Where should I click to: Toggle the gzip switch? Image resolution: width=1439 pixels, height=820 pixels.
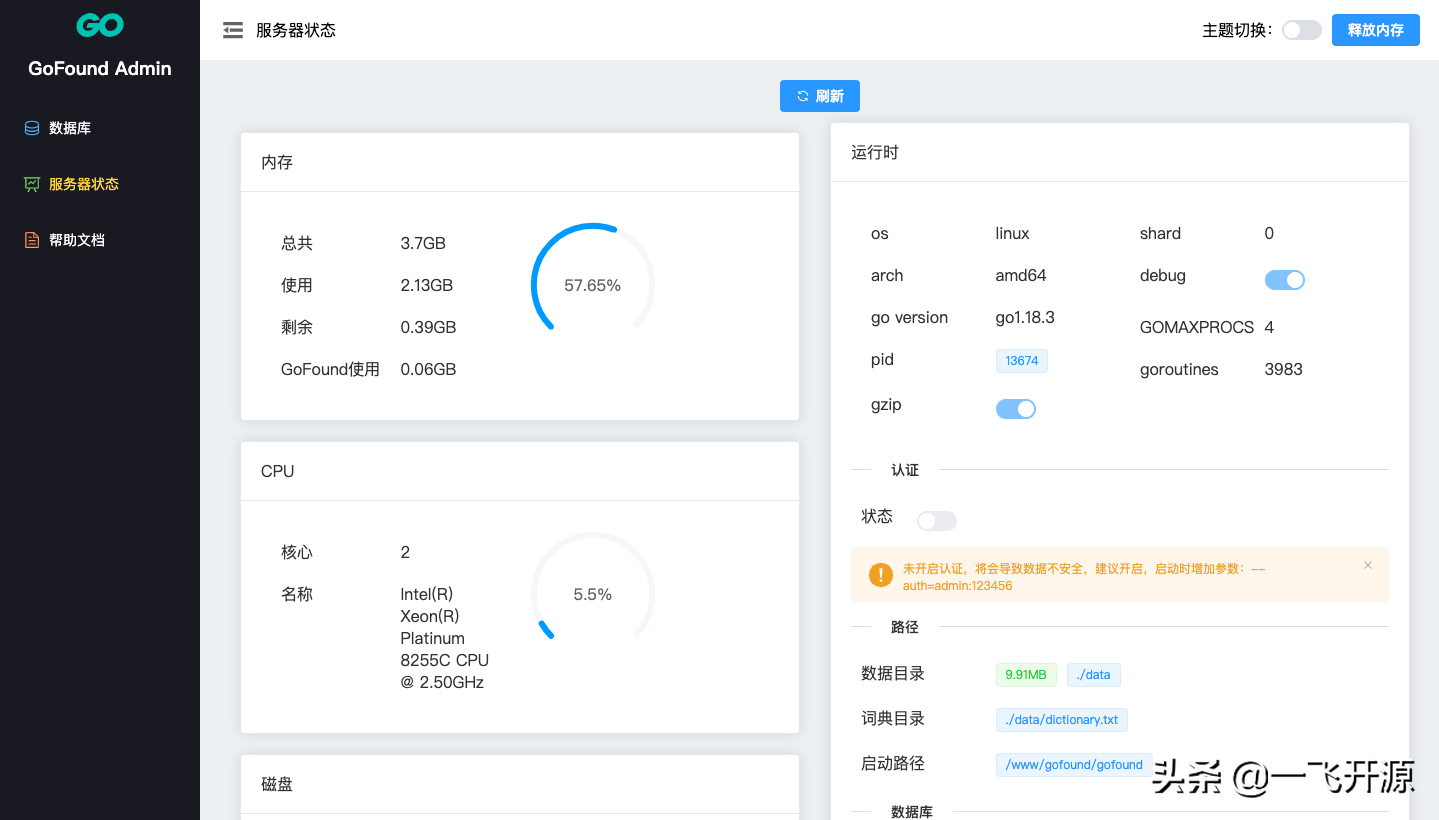coord(1016,409)
